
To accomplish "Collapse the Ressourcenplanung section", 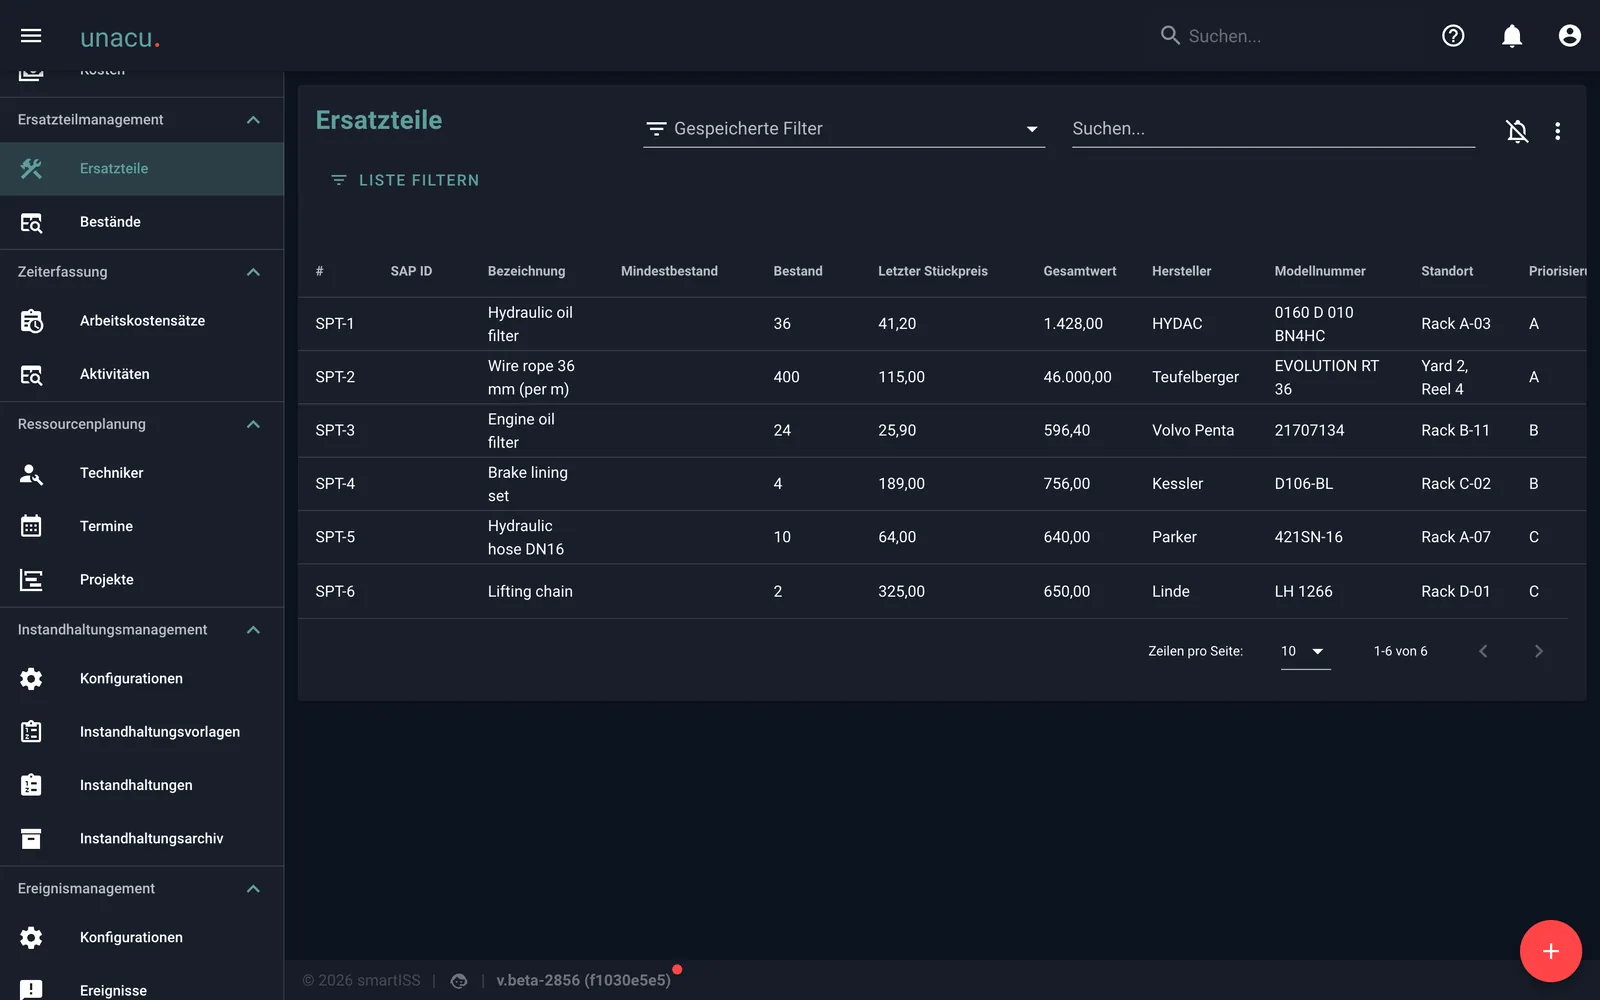I will click(x=253, y=424).
